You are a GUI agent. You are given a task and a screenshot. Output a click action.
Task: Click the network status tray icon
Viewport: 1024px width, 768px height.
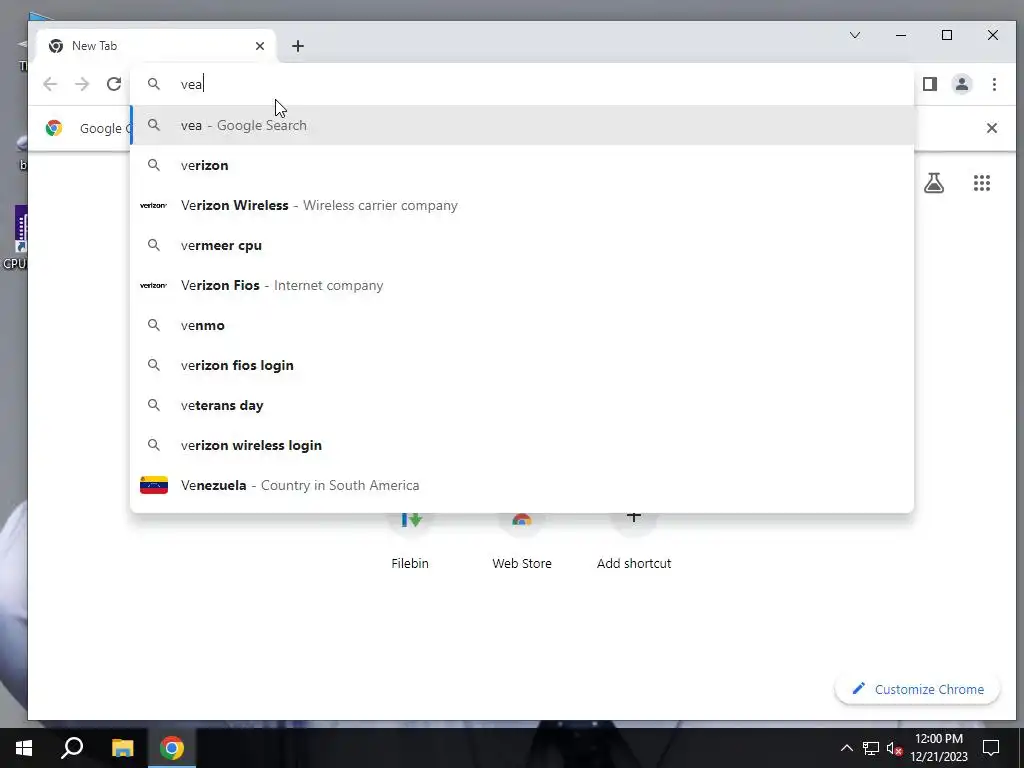(x=871, y=748)
